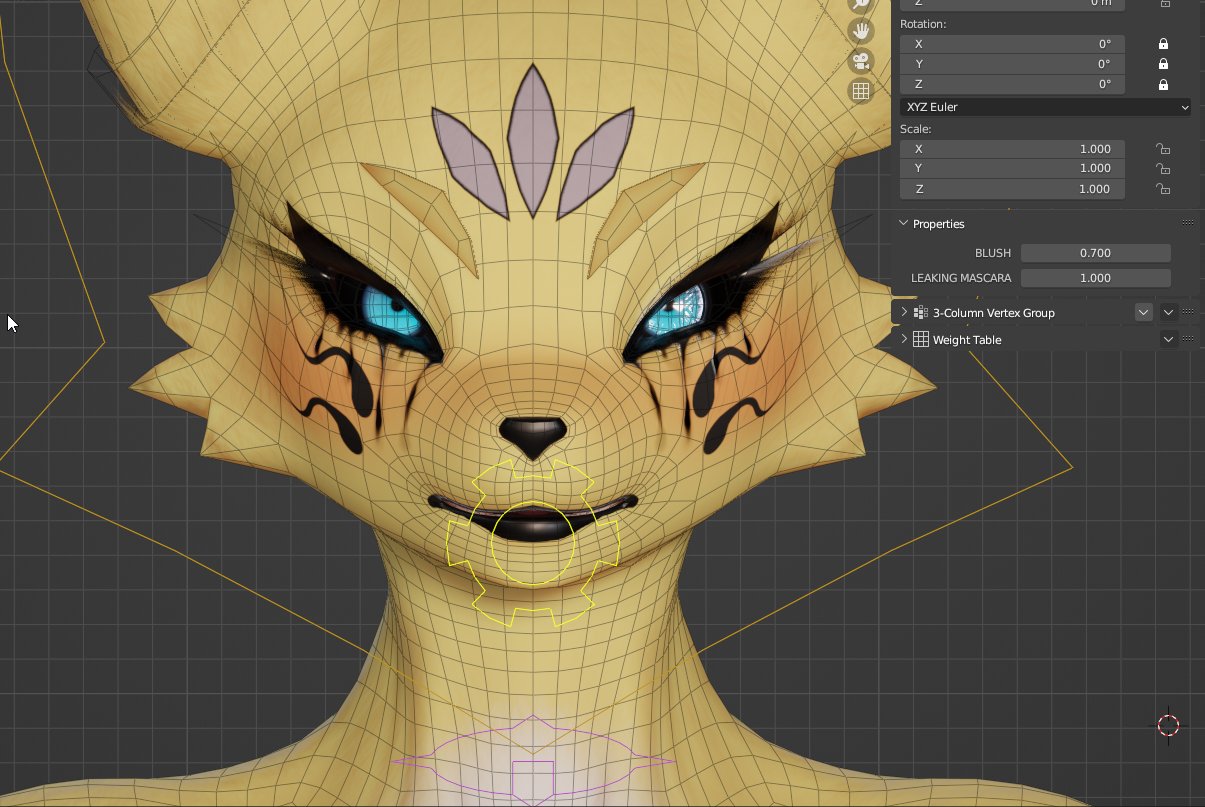Click the 3-Column Vertex Group panel icon
Viewport: 1205px width, 807px height.
tap(921, 313)
